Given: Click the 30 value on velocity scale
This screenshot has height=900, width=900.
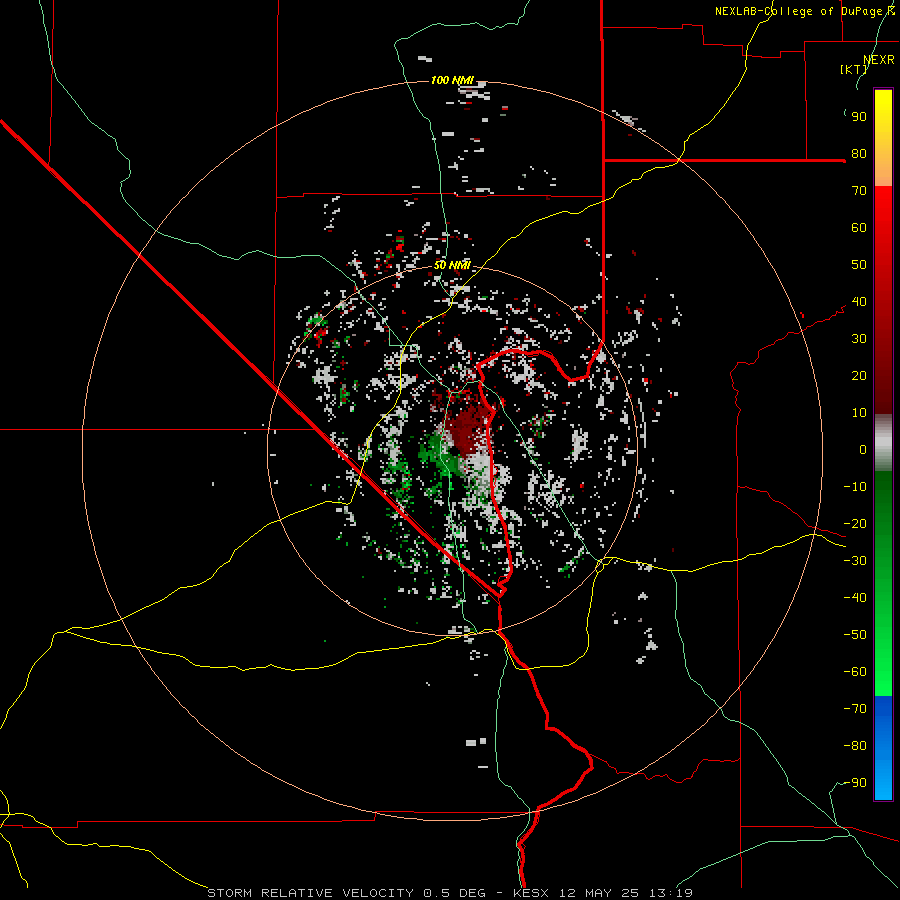Looking at the screenshot, I should 859,339.
